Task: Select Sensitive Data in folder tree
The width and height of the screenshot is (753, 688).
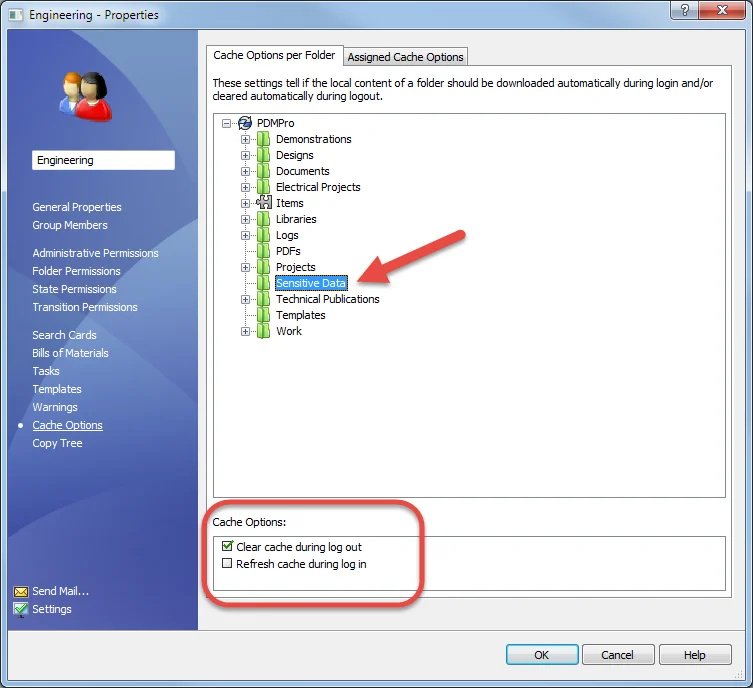Action: click(x=311, y=283)
